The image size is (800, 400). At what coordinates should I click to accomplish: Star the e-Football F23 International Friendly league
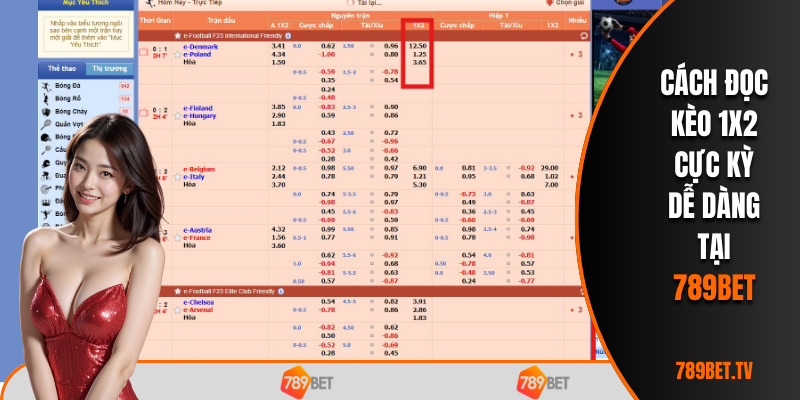(x=178, y=36)
